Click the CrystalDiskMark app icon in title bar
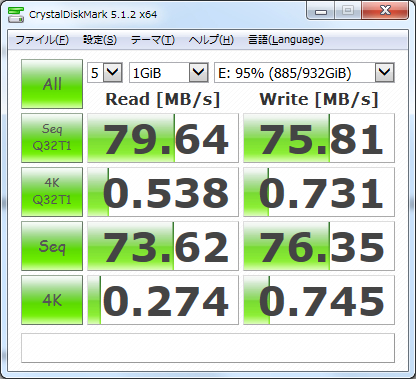This screenshot has height=379, width=416. tap(16, 14)
